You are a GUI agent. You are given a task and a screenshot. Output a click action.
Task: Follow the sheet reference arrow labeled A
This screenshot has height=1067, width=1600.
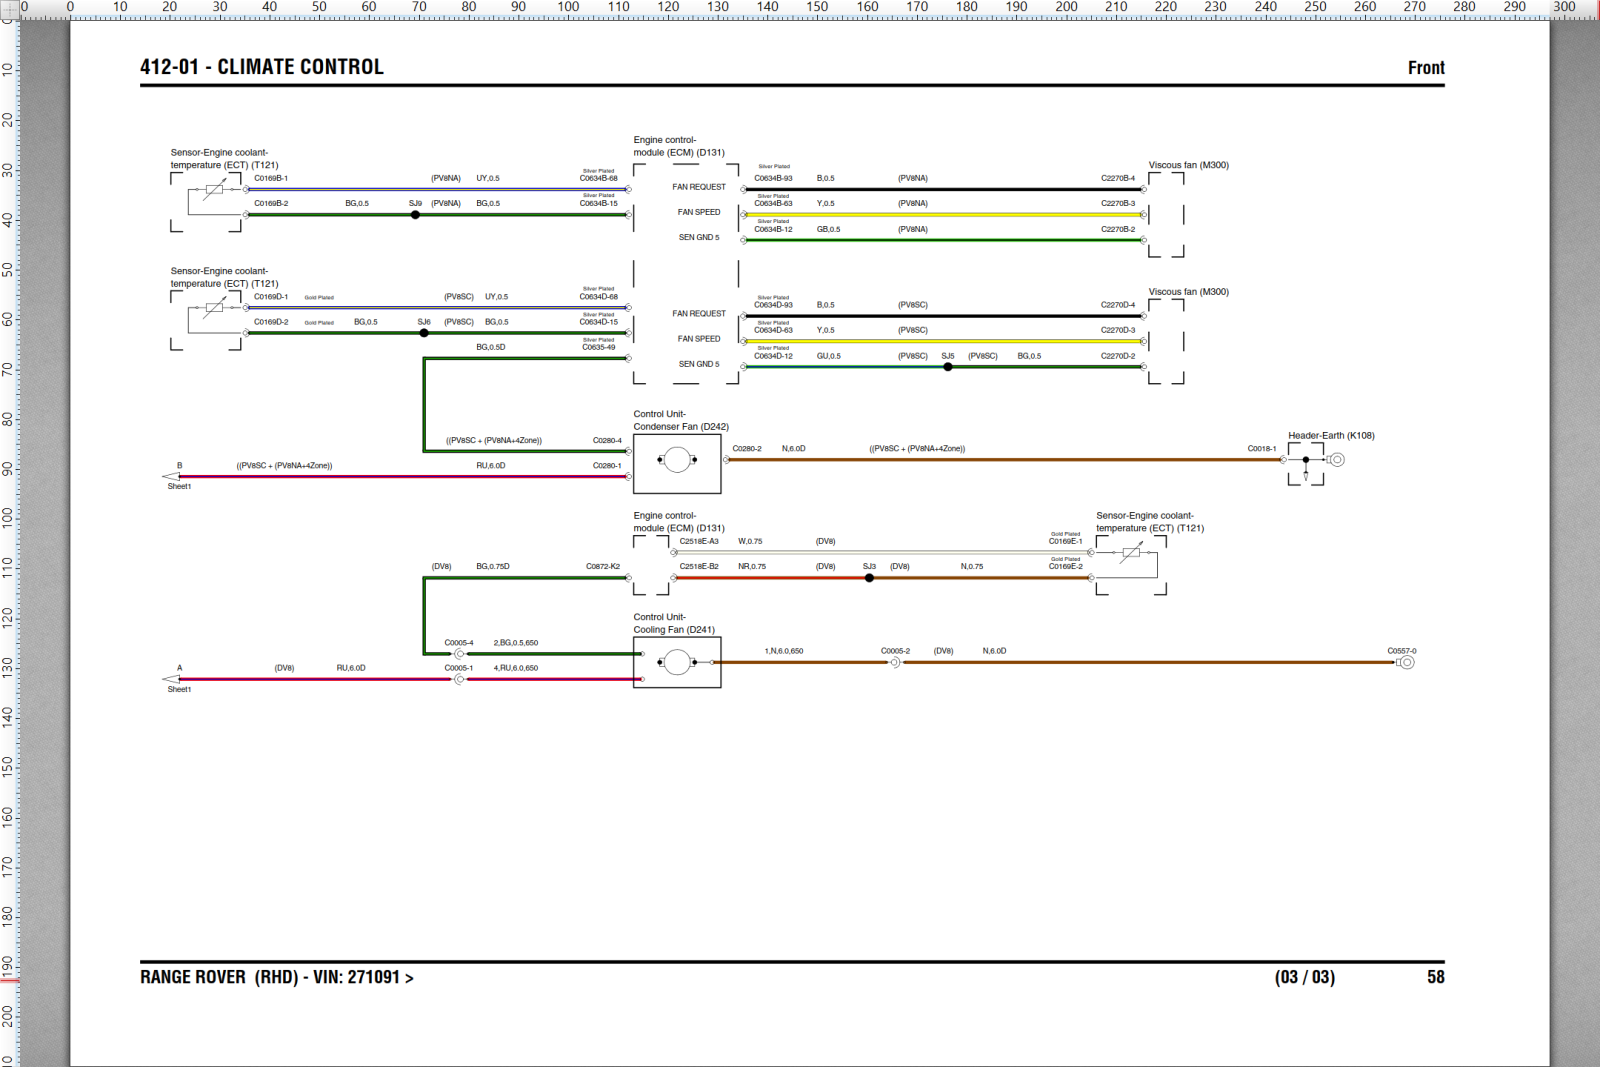171,679
